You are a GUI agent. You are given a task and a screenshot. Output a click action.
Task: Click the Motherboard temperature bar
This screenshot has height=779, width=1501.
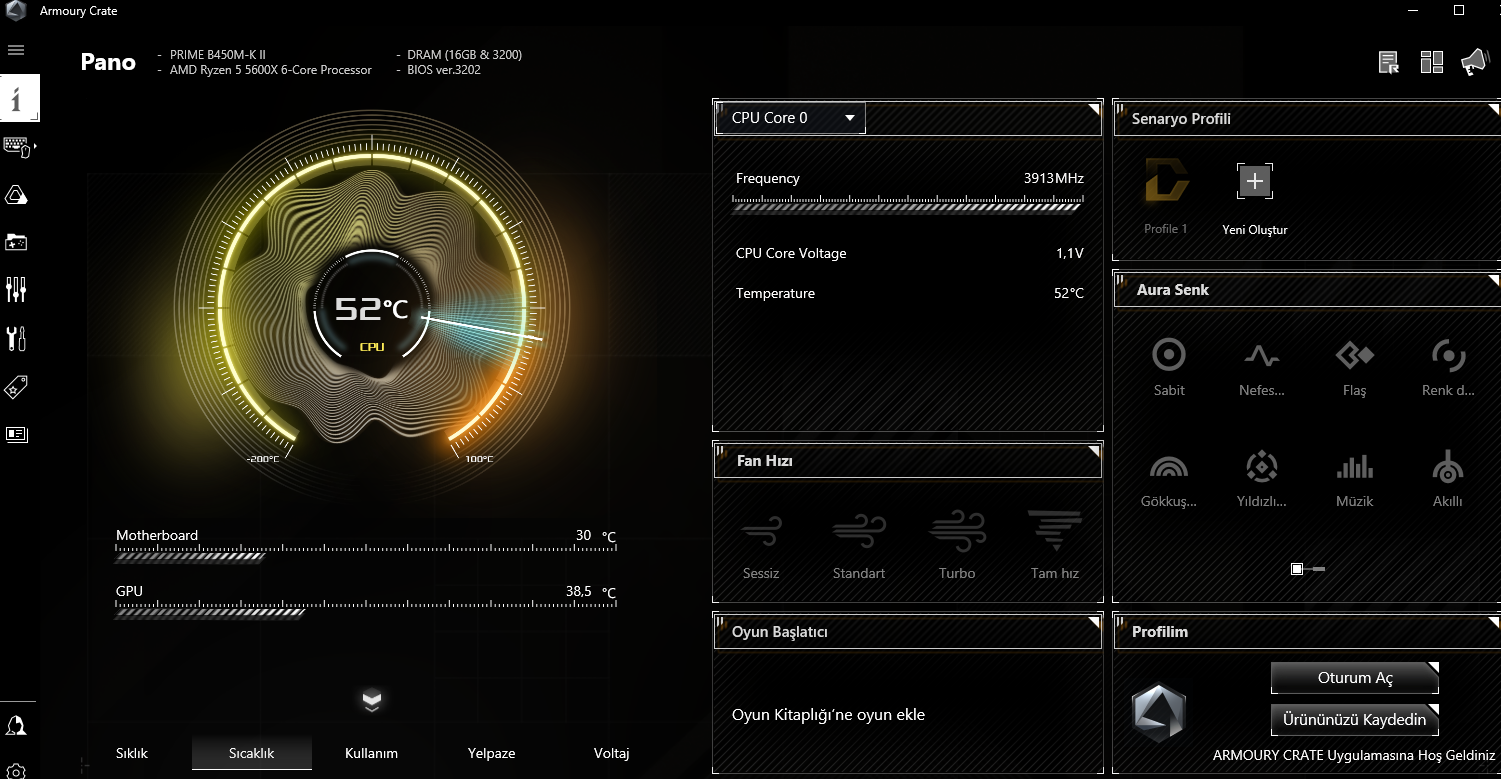click(x=365, y=553)
